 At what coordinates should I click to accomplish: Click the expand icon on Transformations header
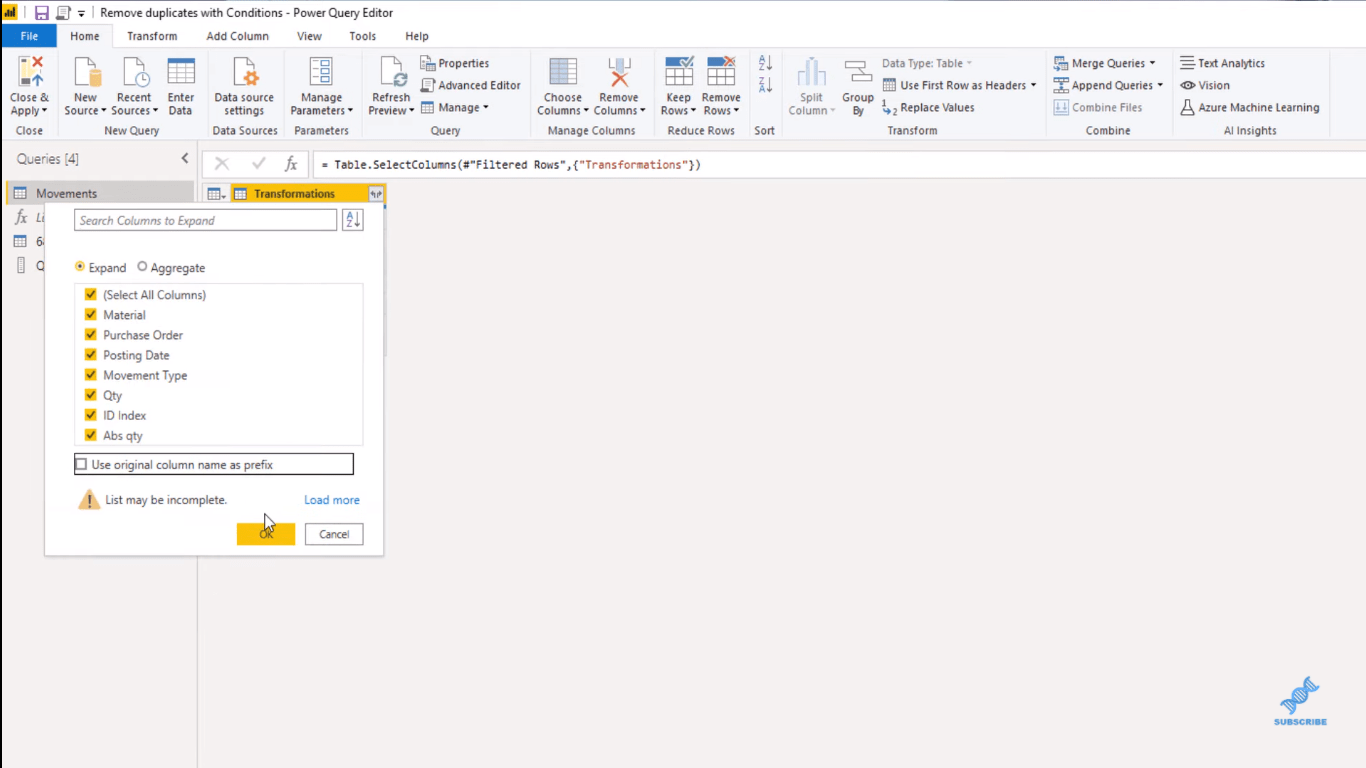(376, 194)
